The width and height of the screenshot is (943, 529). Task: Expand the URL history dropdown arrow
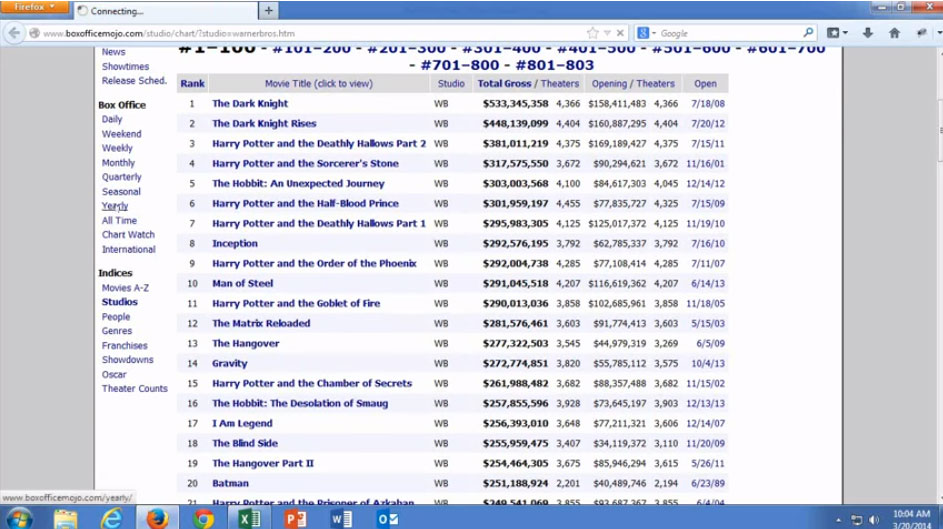point(607,33)
